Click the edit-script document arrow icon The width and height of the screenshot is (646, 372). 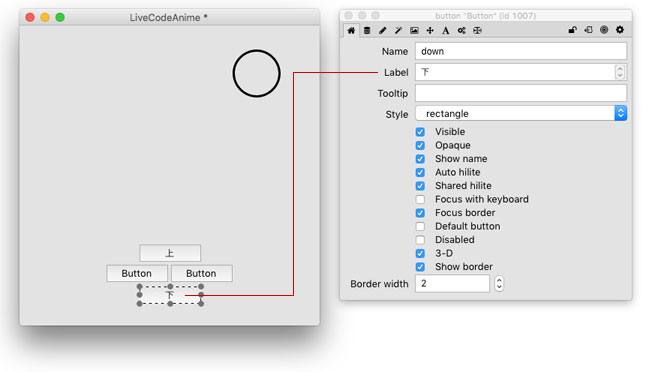pos(588,30)
